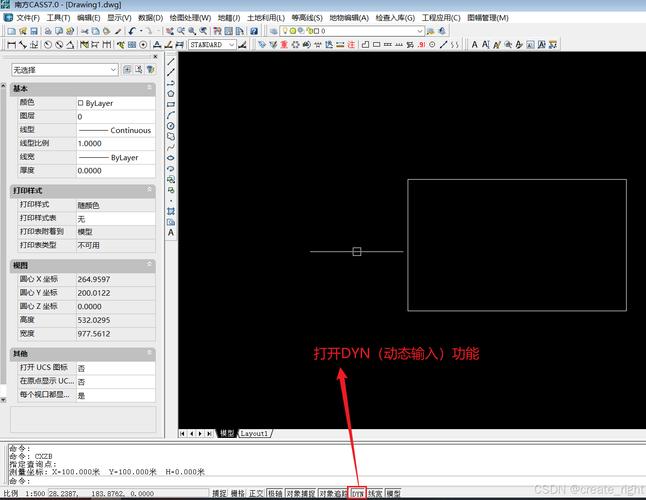Click the 对象捕捉 status bar button
The width and height of the screenshot is (646, 500).
pos(300,493)
